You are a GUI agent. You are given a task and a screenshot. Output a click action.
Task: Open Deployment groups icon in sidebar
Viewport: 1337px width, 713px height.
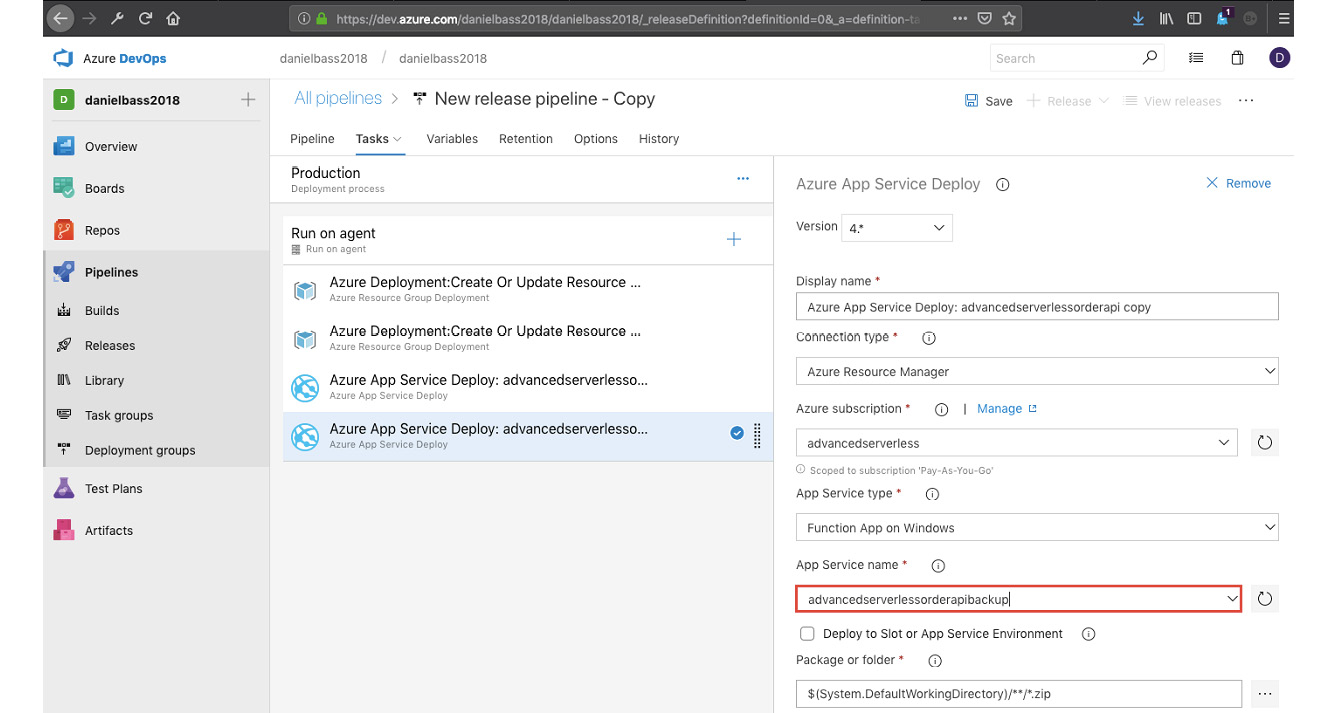point(64,450)
